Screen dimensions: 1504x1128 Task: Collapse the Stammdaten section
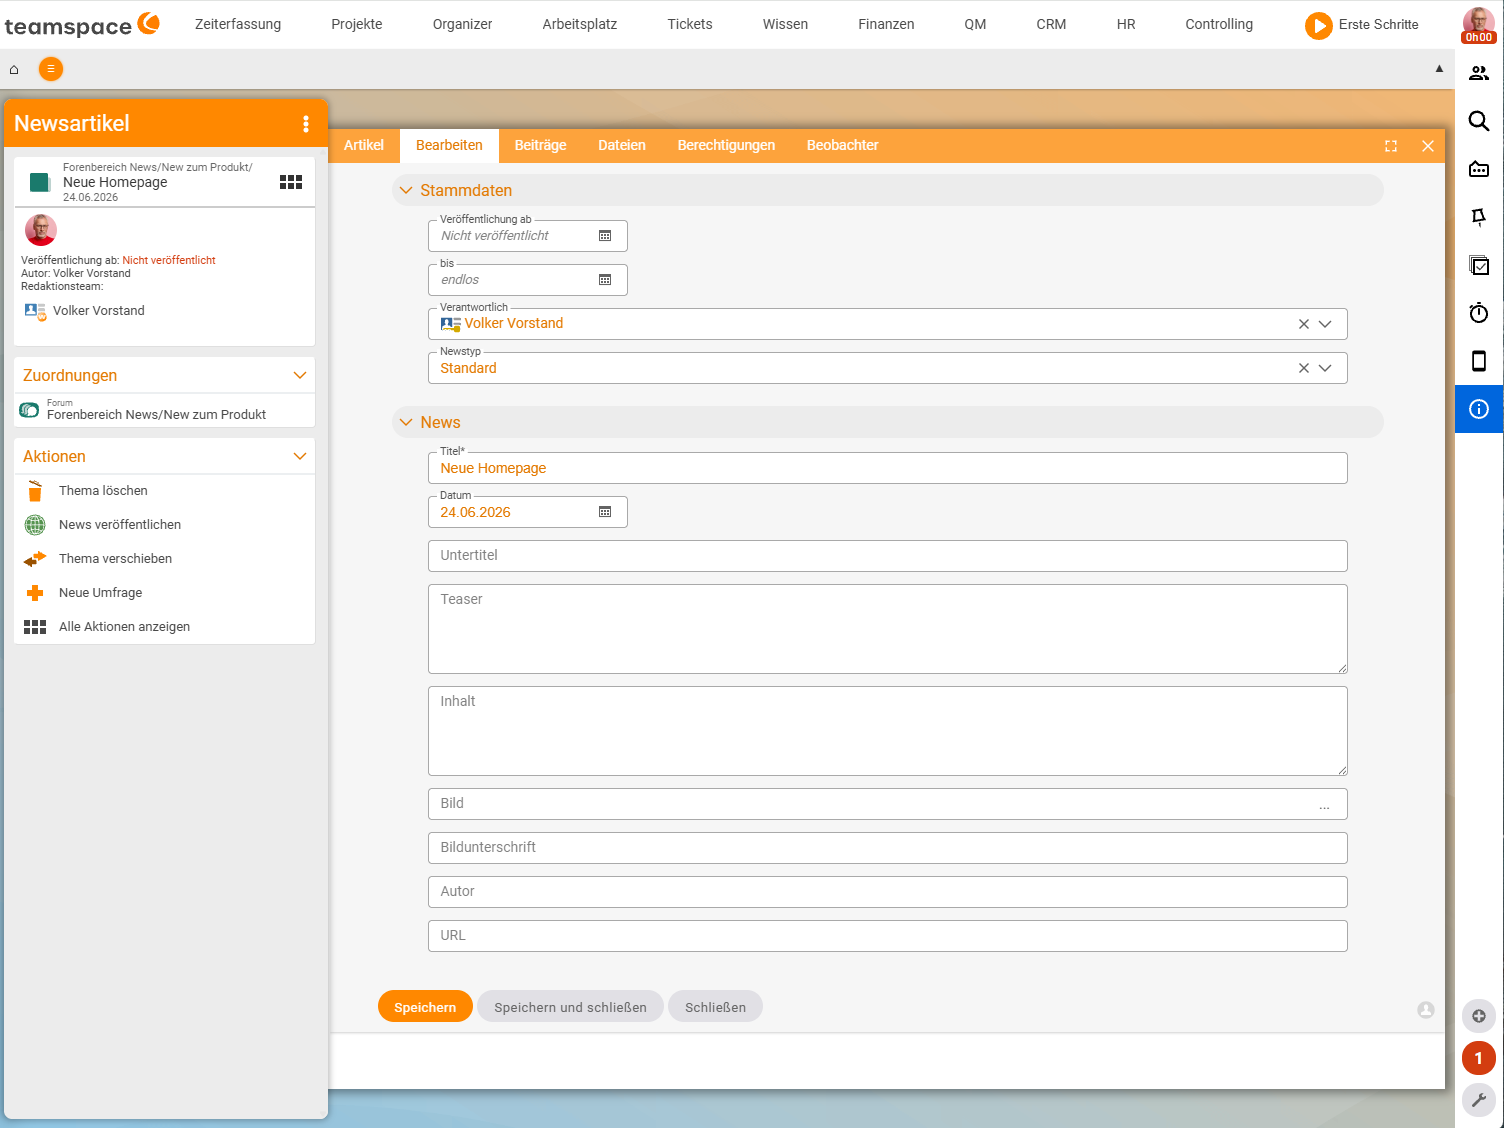coord(406,190)
